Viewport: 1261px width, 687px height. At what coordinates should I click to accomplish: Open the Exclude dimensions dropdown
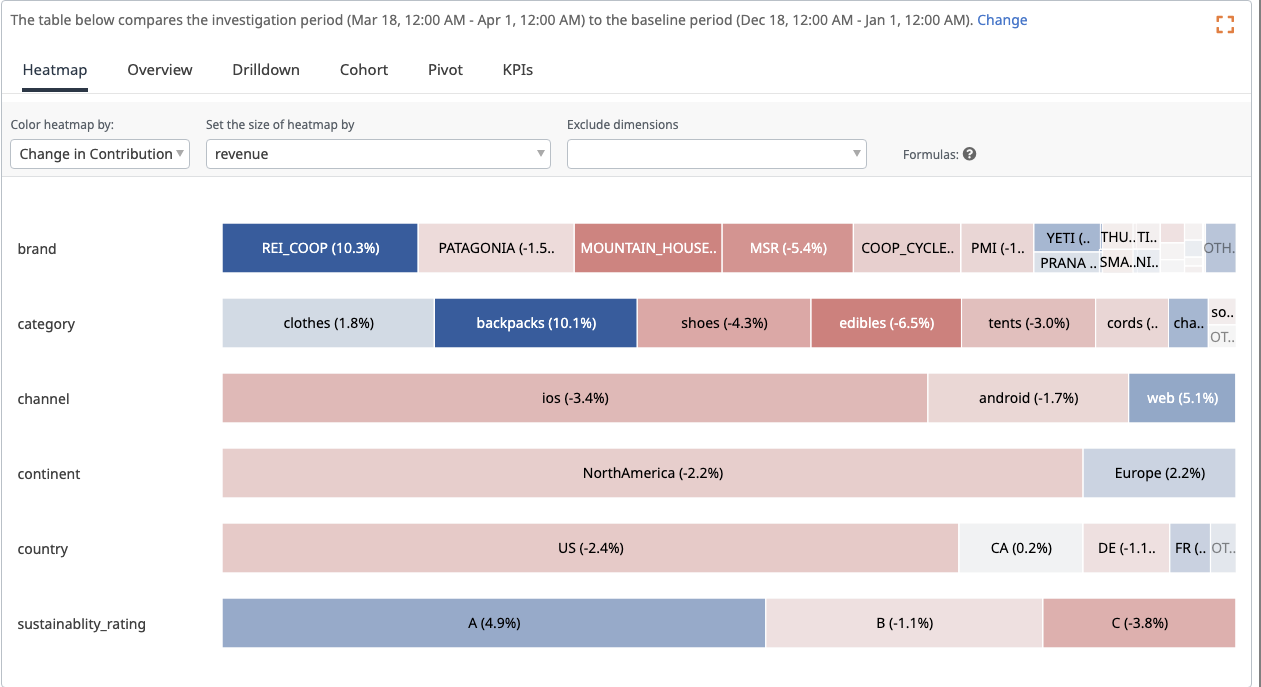(x=716, y=154)
